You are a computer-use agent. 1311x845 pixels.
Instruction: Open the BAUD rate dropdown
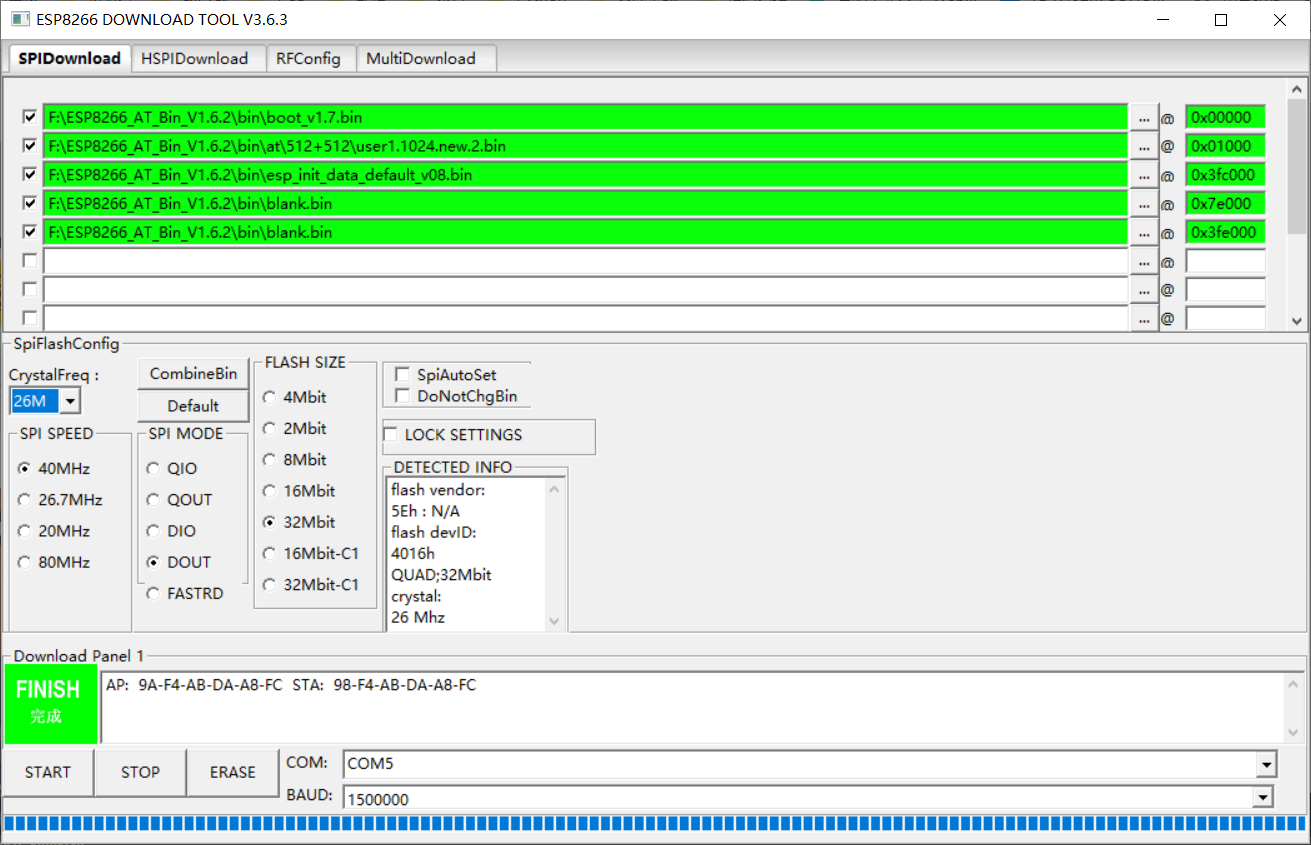(x=1264, y=798)
